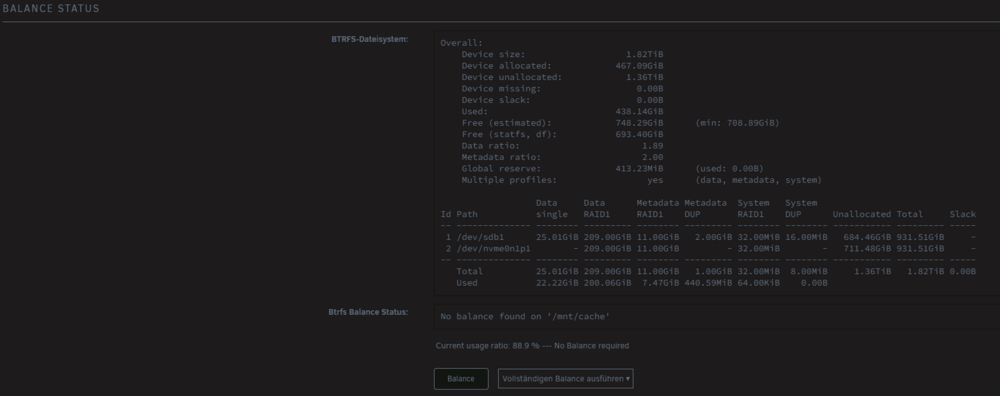This screenshot has width=1000, height=396.
Task: Click the '/dev/sdb1' path cell
Action: (x=480, y=237)
